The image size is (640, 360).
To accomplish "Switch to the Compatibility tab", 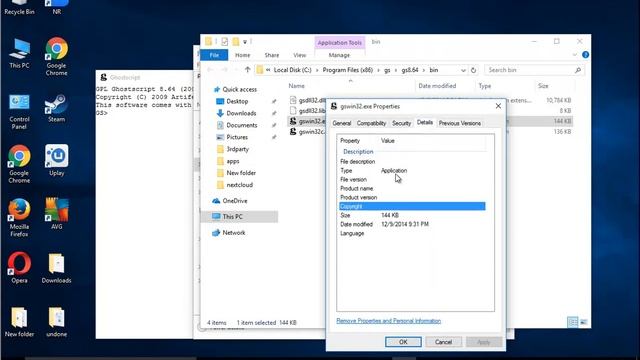I will point(371,123).
